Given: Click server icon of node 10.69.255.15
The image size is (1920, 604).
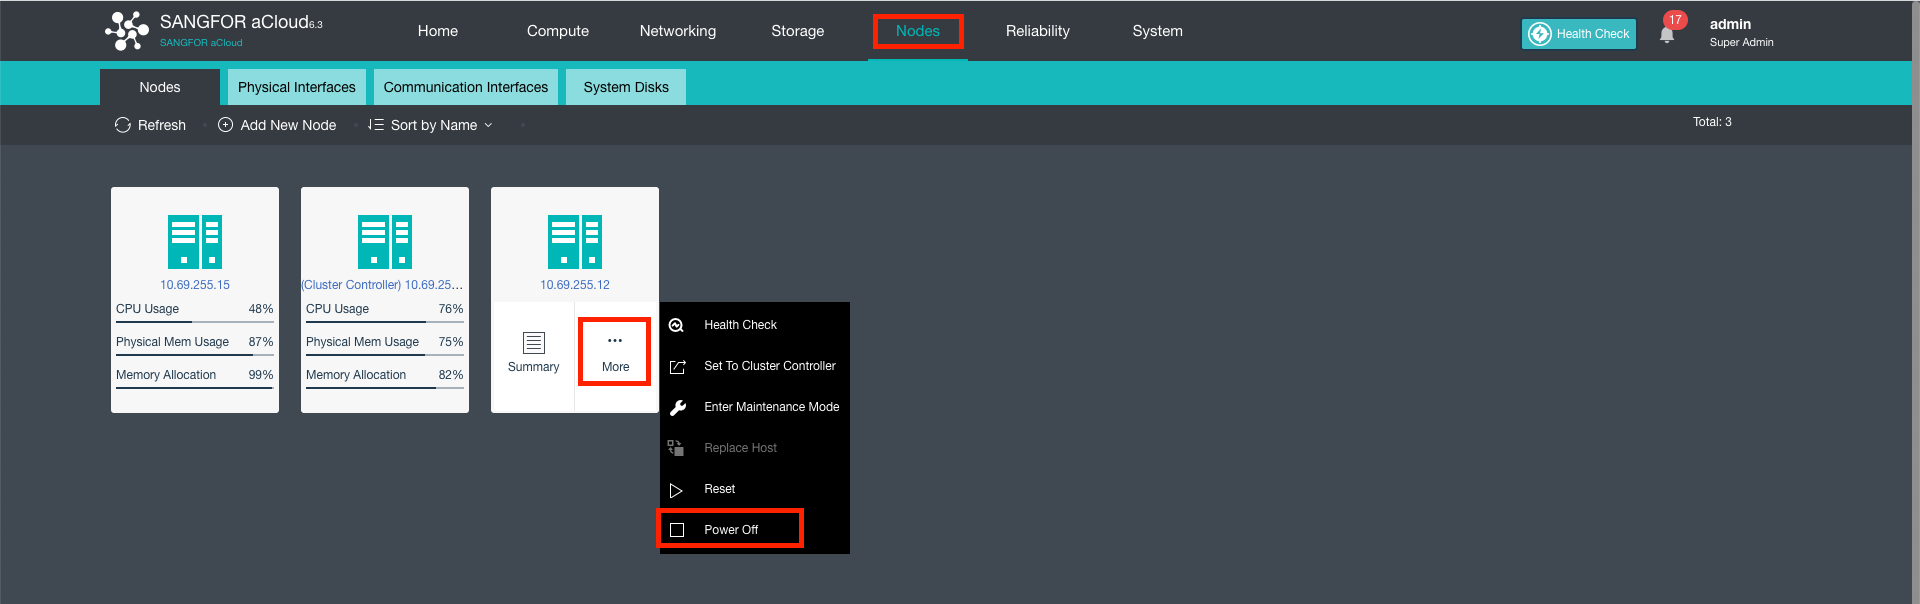Looking at the screenshot, I should [x=195, y=242].
